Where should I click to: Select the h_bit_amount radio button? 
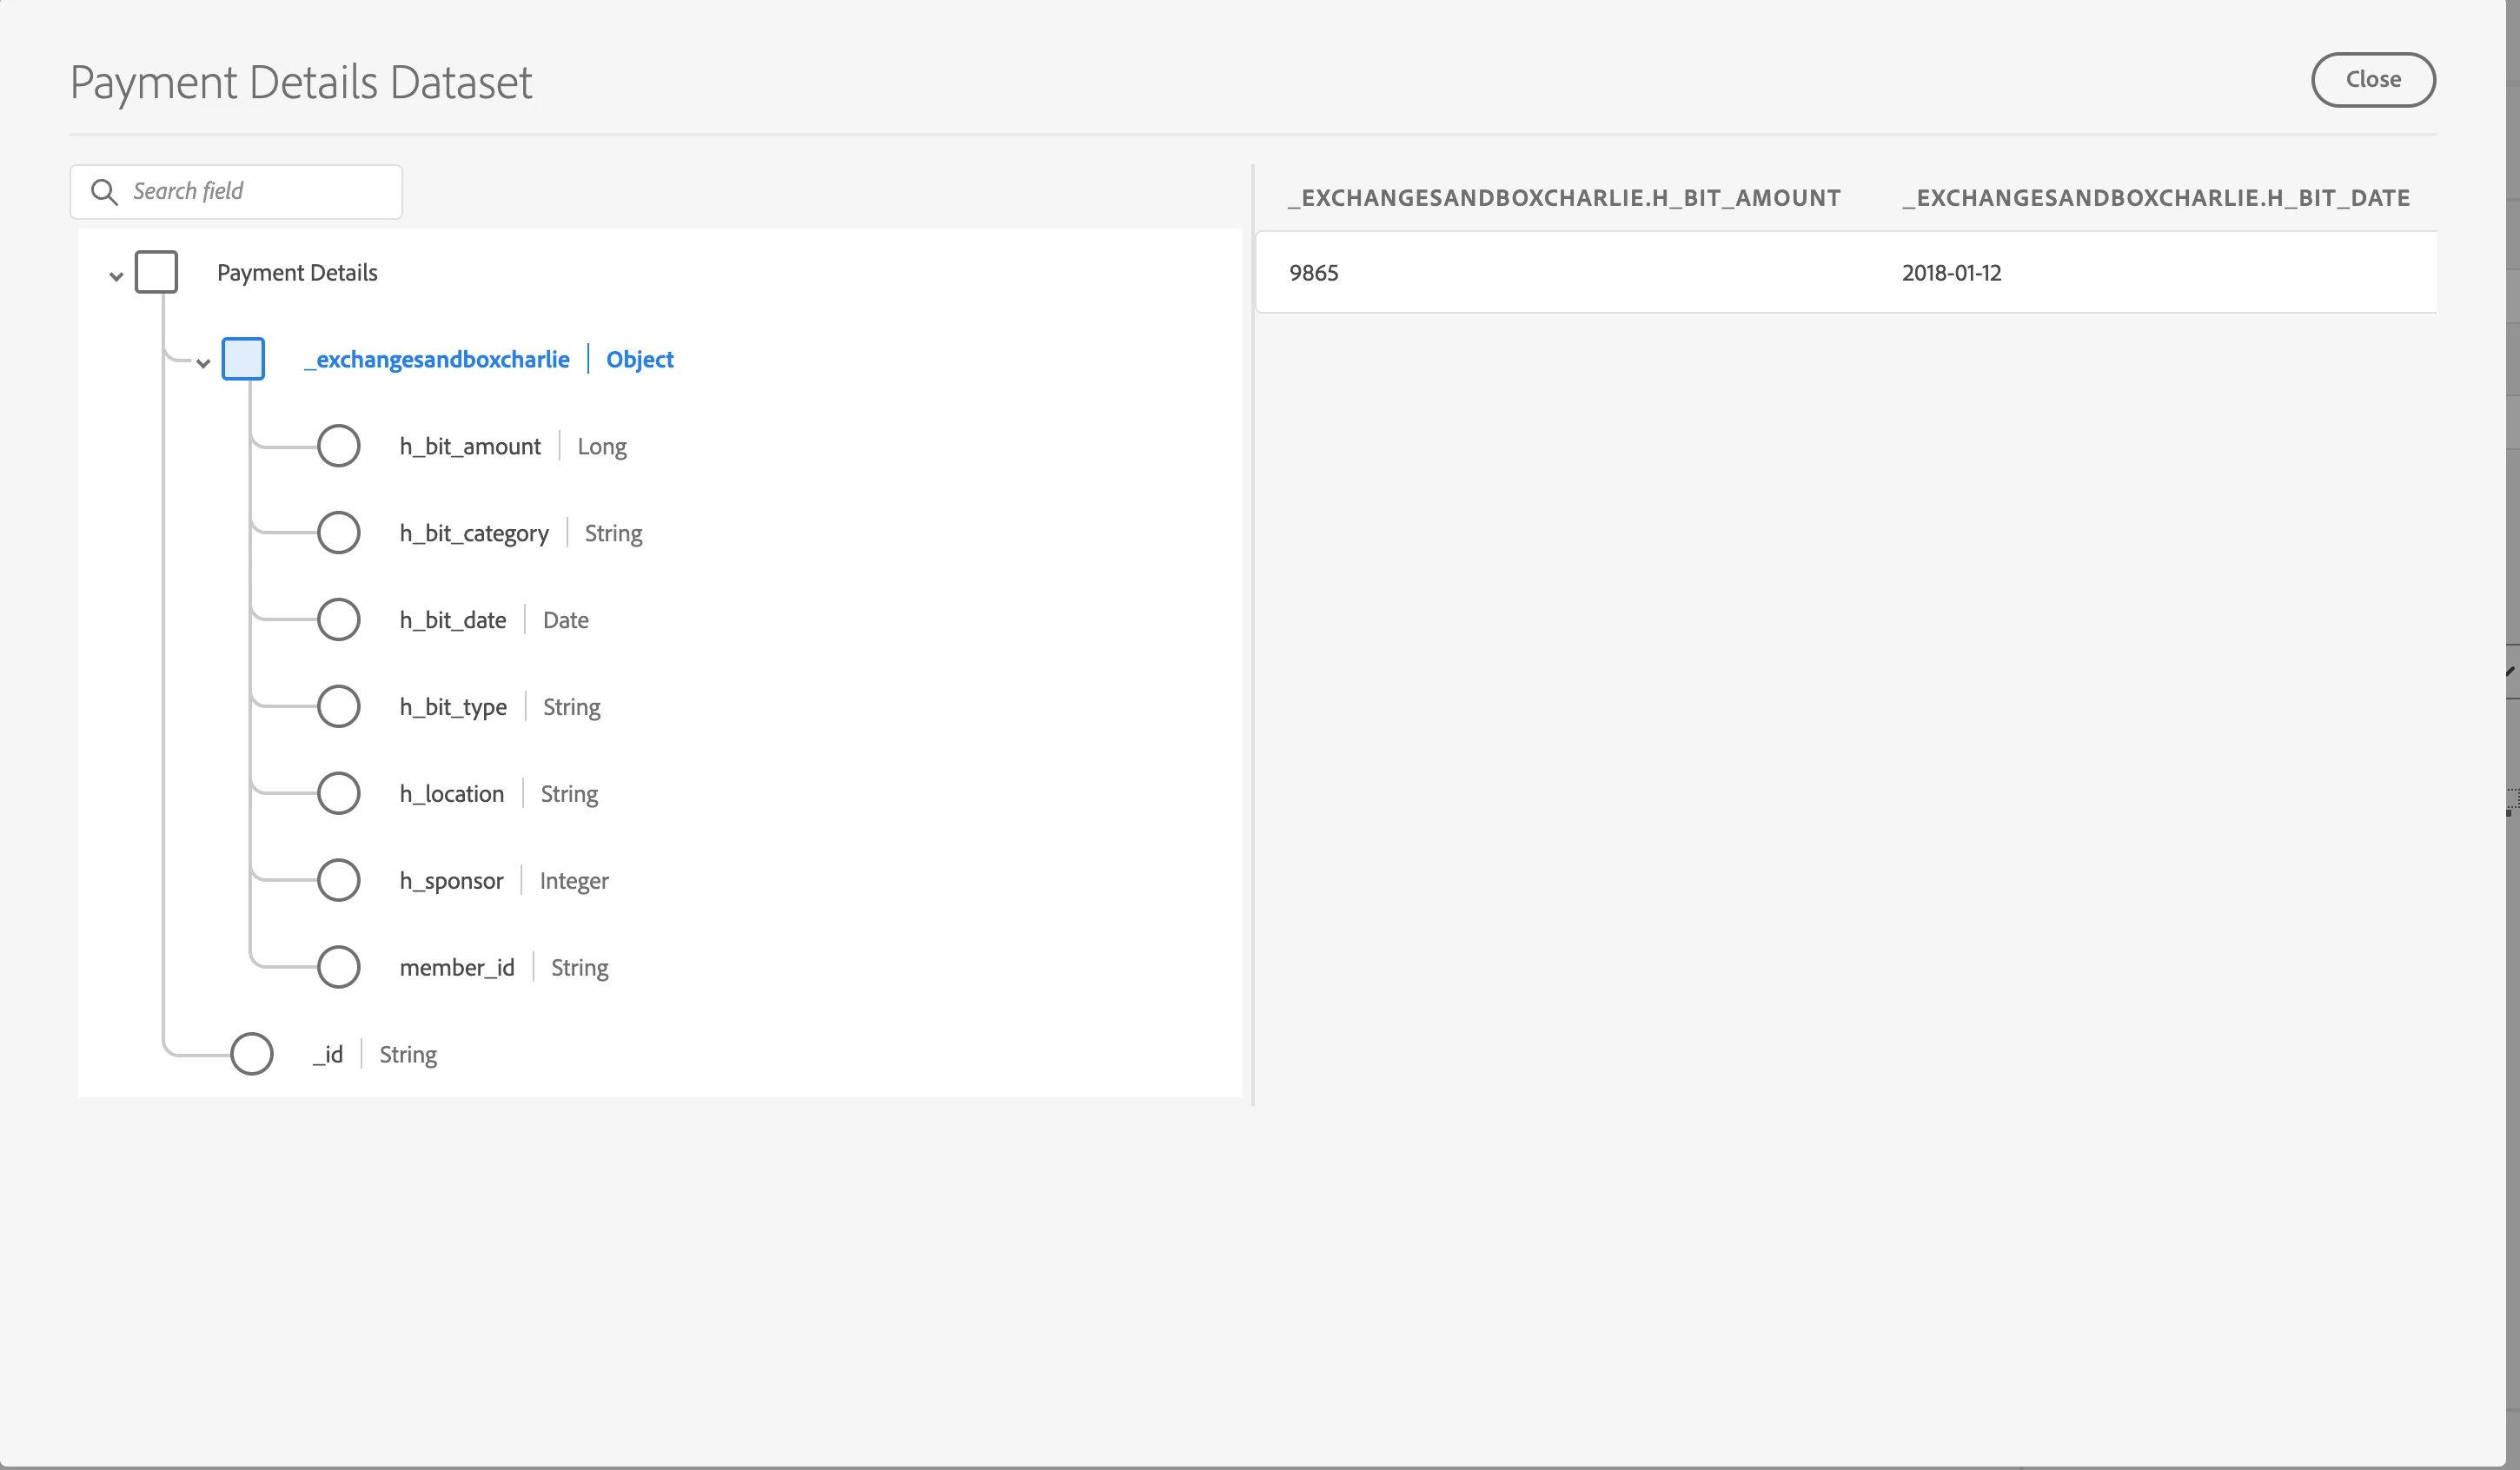[338, 446]
